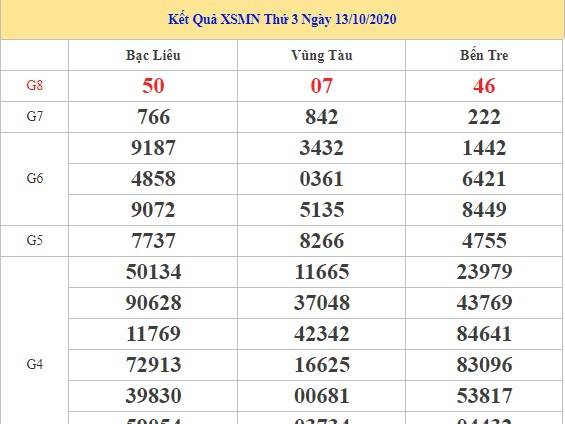
Task: Click the G5 prize row label
Action: click(35, 240)
